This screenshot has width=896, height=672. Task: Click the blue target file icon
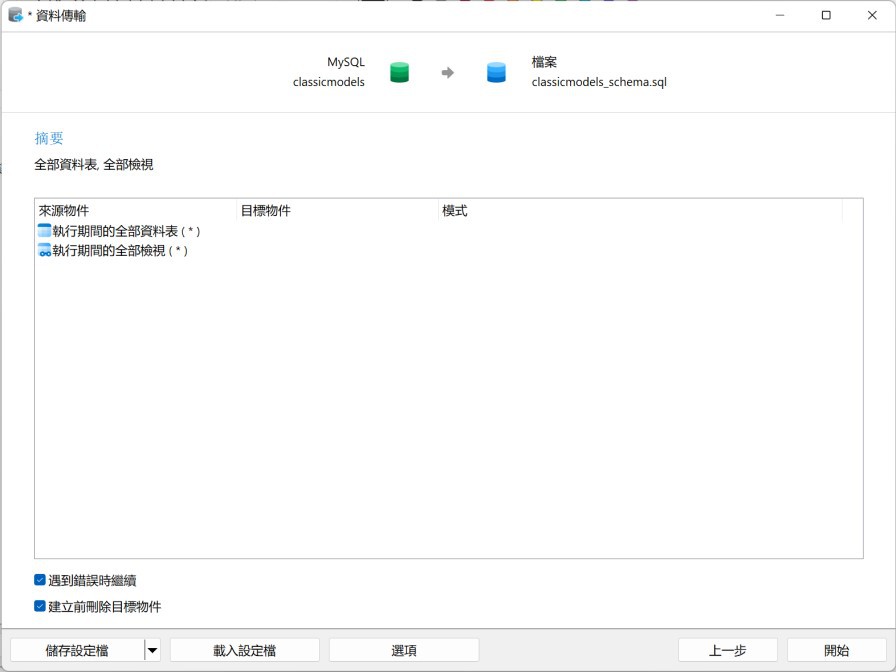tap(496, 72)
